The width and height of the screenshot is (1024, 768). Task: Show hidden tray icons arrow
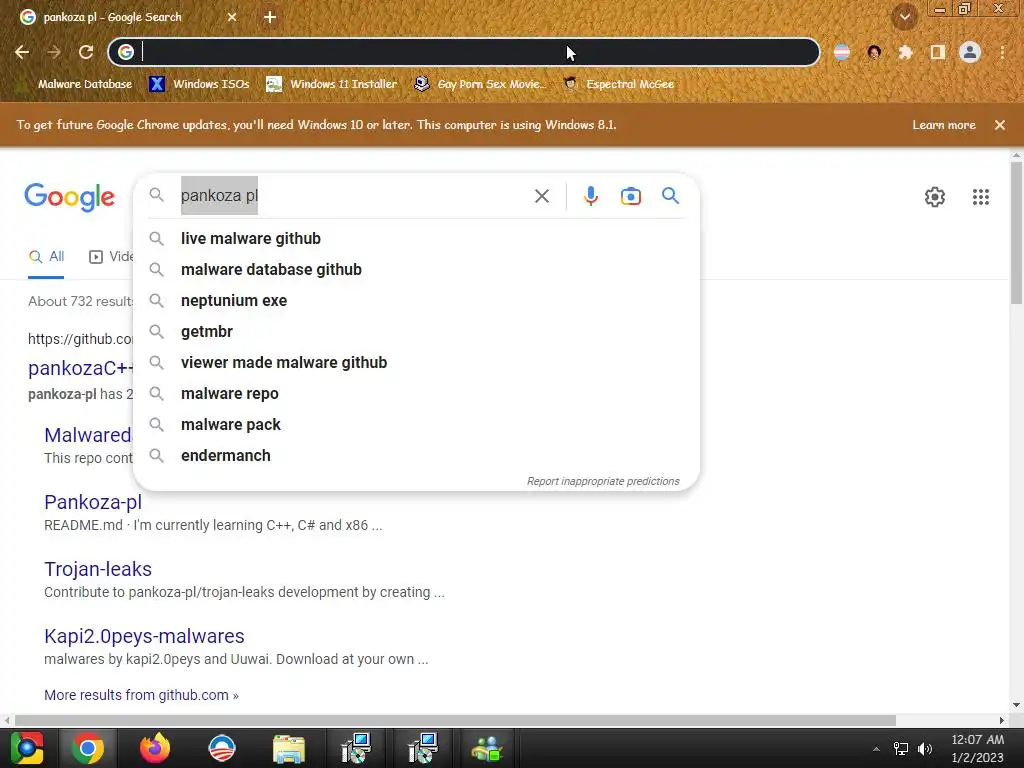(876, 749)
